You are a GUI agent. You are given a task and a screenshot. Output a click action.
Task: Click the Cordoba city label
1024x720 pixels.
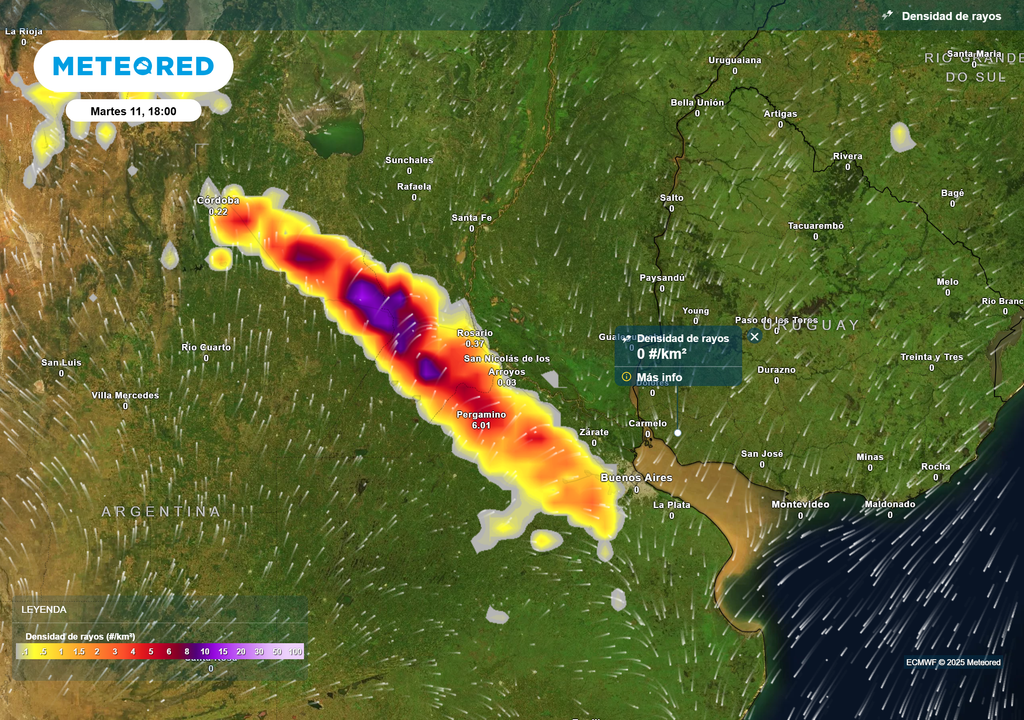218,200
